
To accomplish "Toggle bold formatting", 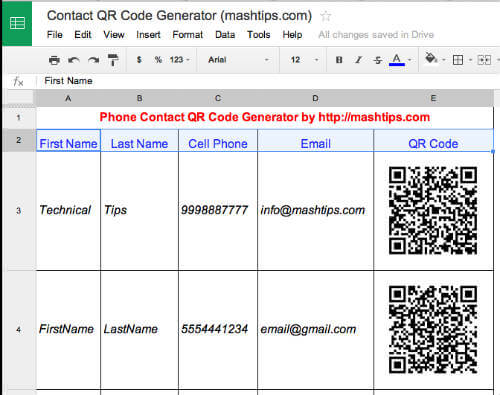I will [339, 60].
